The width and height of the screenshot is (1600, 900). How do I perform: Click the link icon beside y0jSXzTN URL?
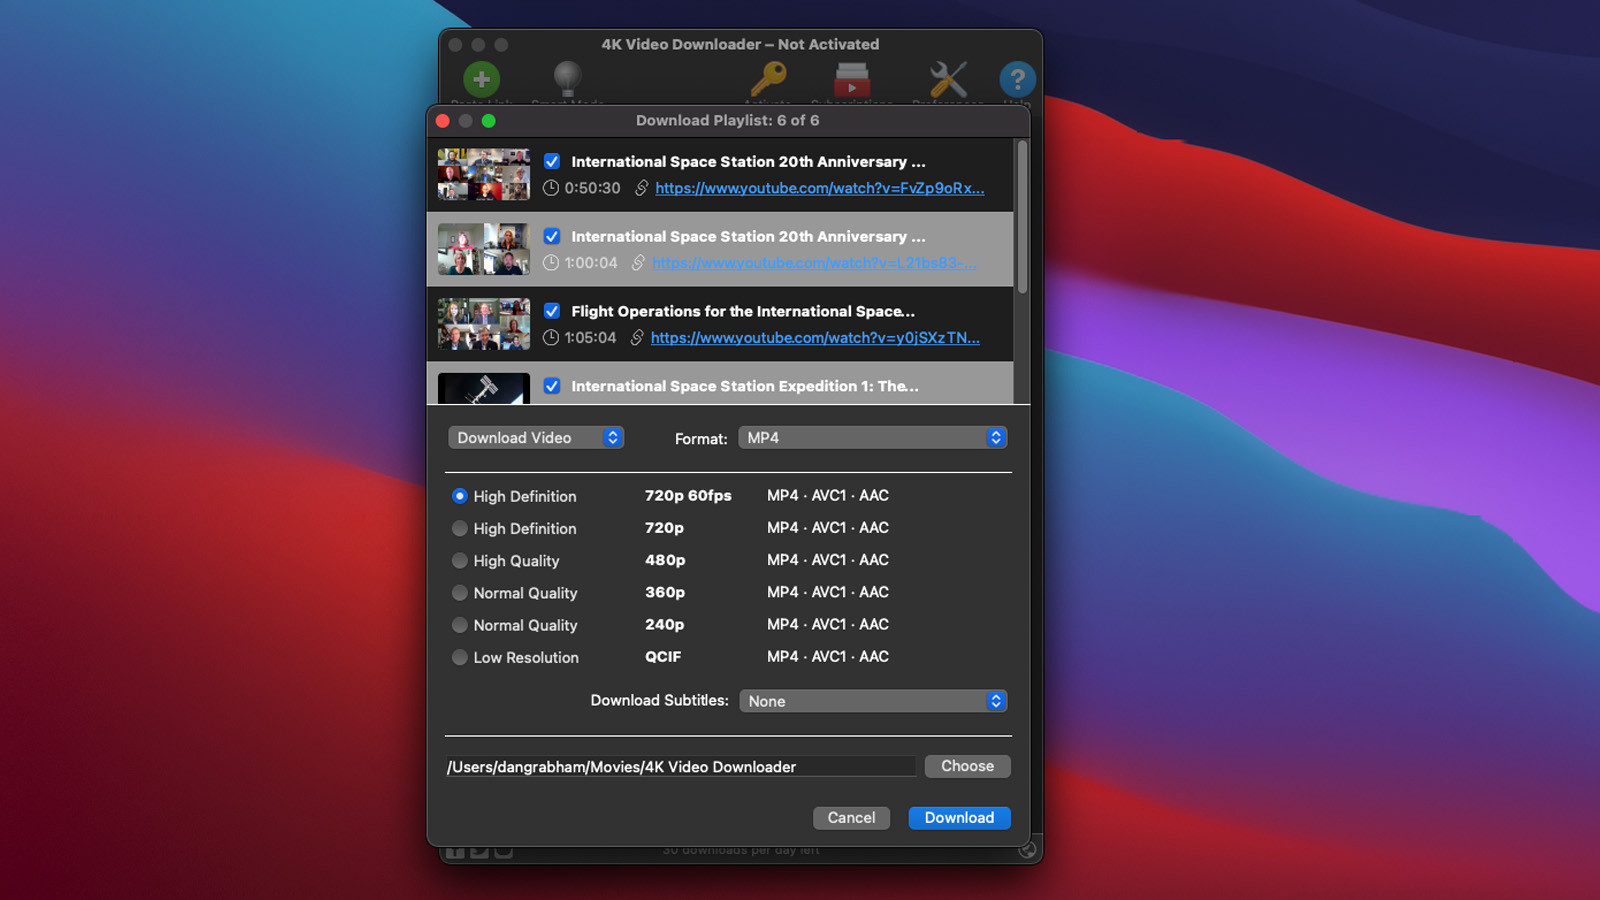click(637, 338)
